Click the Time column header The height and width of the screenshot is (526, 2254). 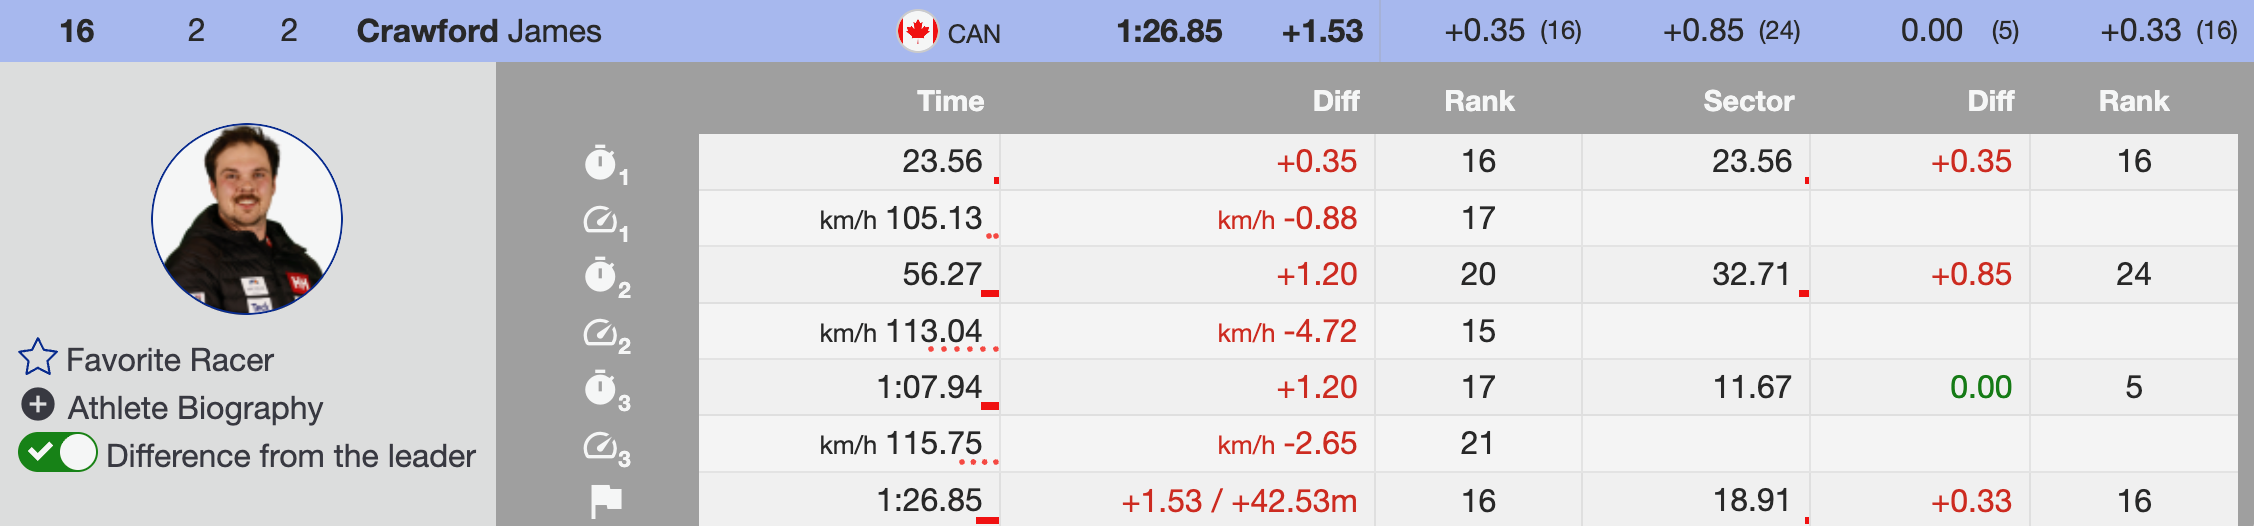pyautogui.click(x=950, y=101)
